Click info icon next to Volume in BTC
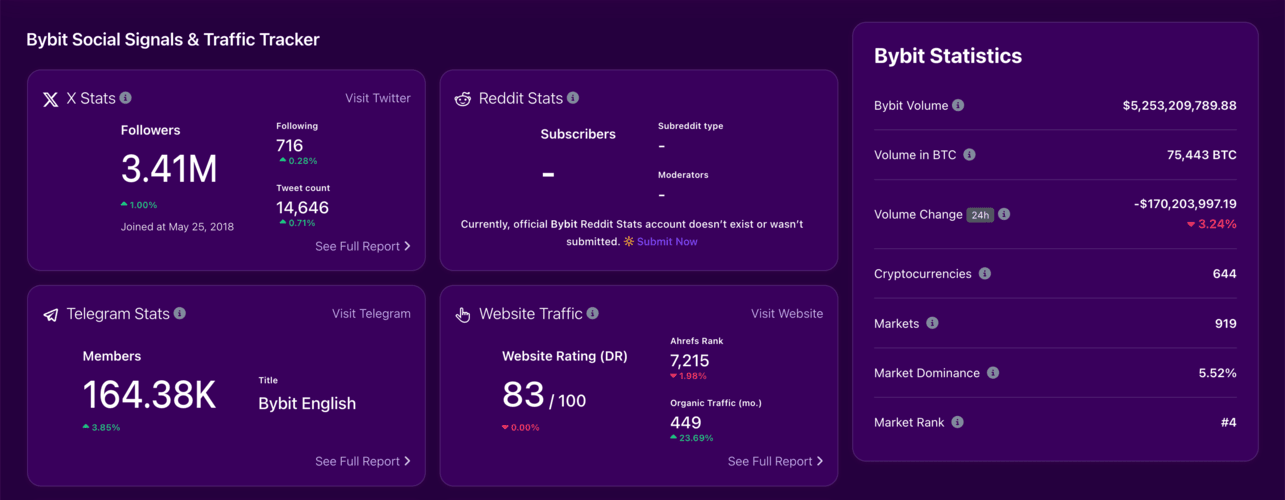This screenshot has height=500, width=1285. (x=969, y=155)
